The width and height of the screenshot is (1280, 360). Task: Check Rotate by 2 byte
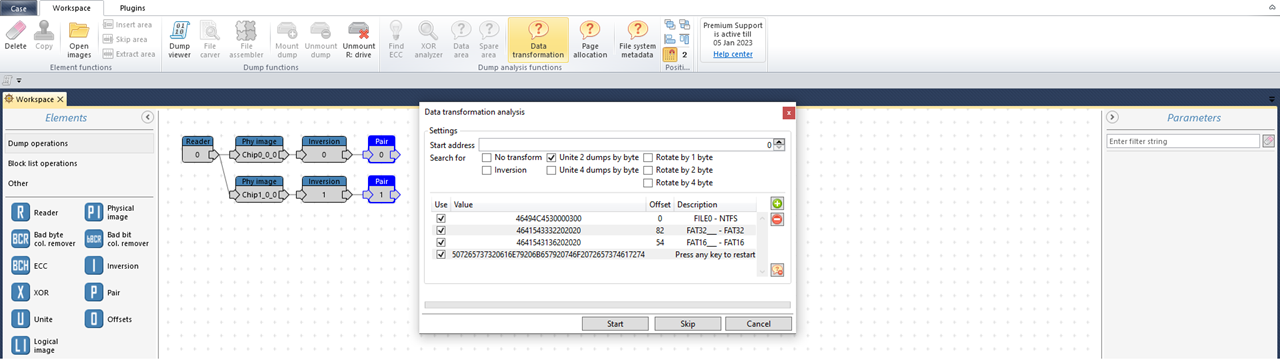[x=648, y=170]
